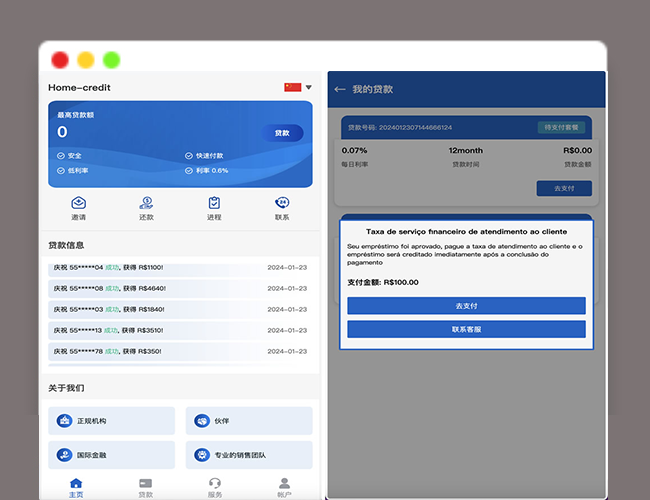Go to the 帐户 account tab
Viewport: 650px width, 500px height.
tap(284, 487)
